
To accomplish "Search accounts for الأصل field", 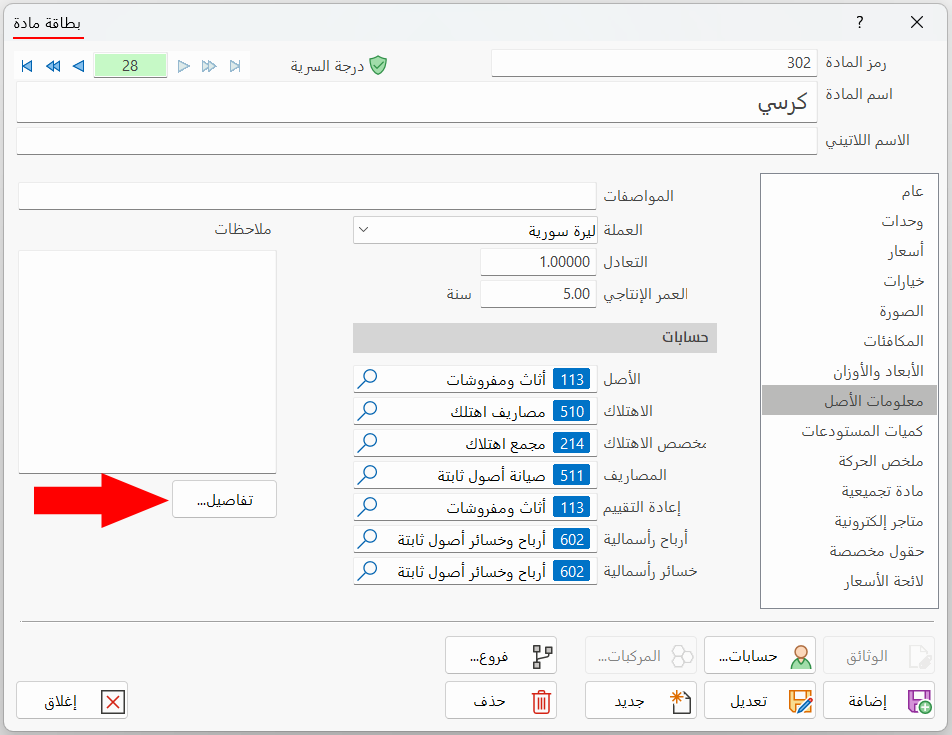I will click(x=367, y=379).
